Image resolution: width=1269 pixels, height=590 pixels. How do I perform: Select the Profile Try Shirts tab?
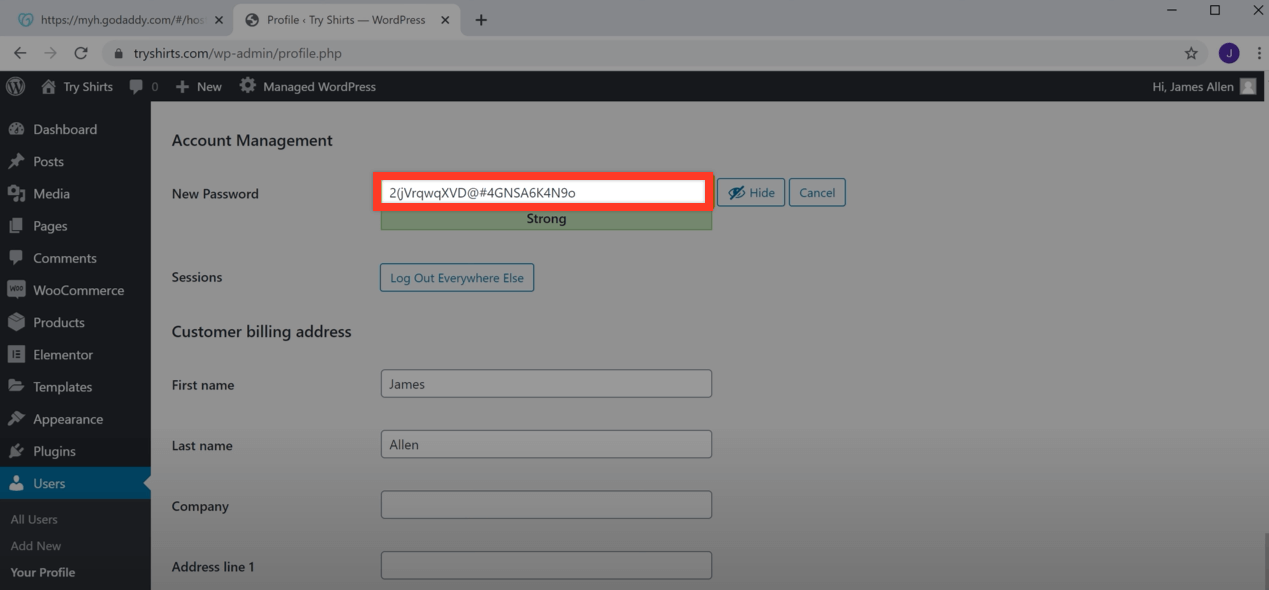click(x=346, y=20)
